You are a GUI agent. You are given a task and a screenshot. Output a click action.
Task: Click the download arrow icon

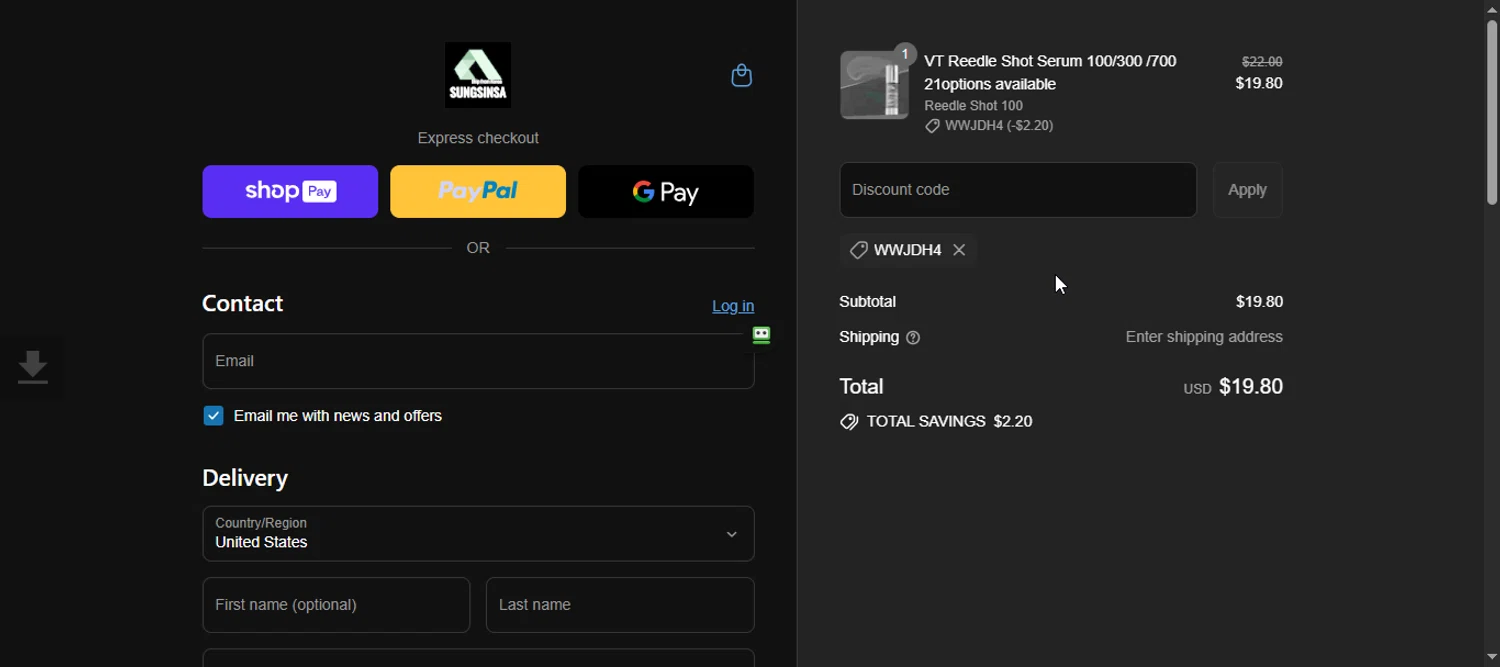[33, 368]
